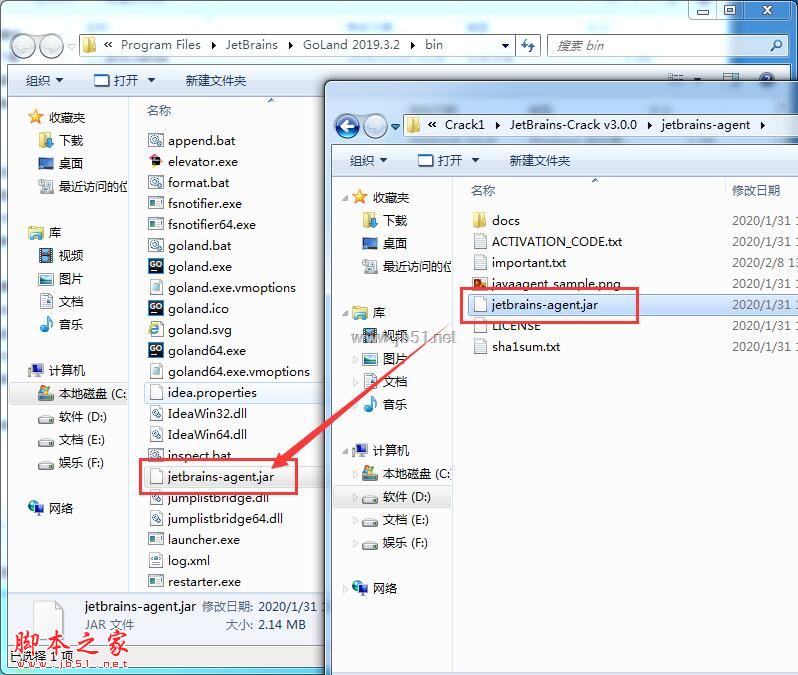Click refresh icon next to bin address bar
798x675 pixels.
[x=528, y=46]
